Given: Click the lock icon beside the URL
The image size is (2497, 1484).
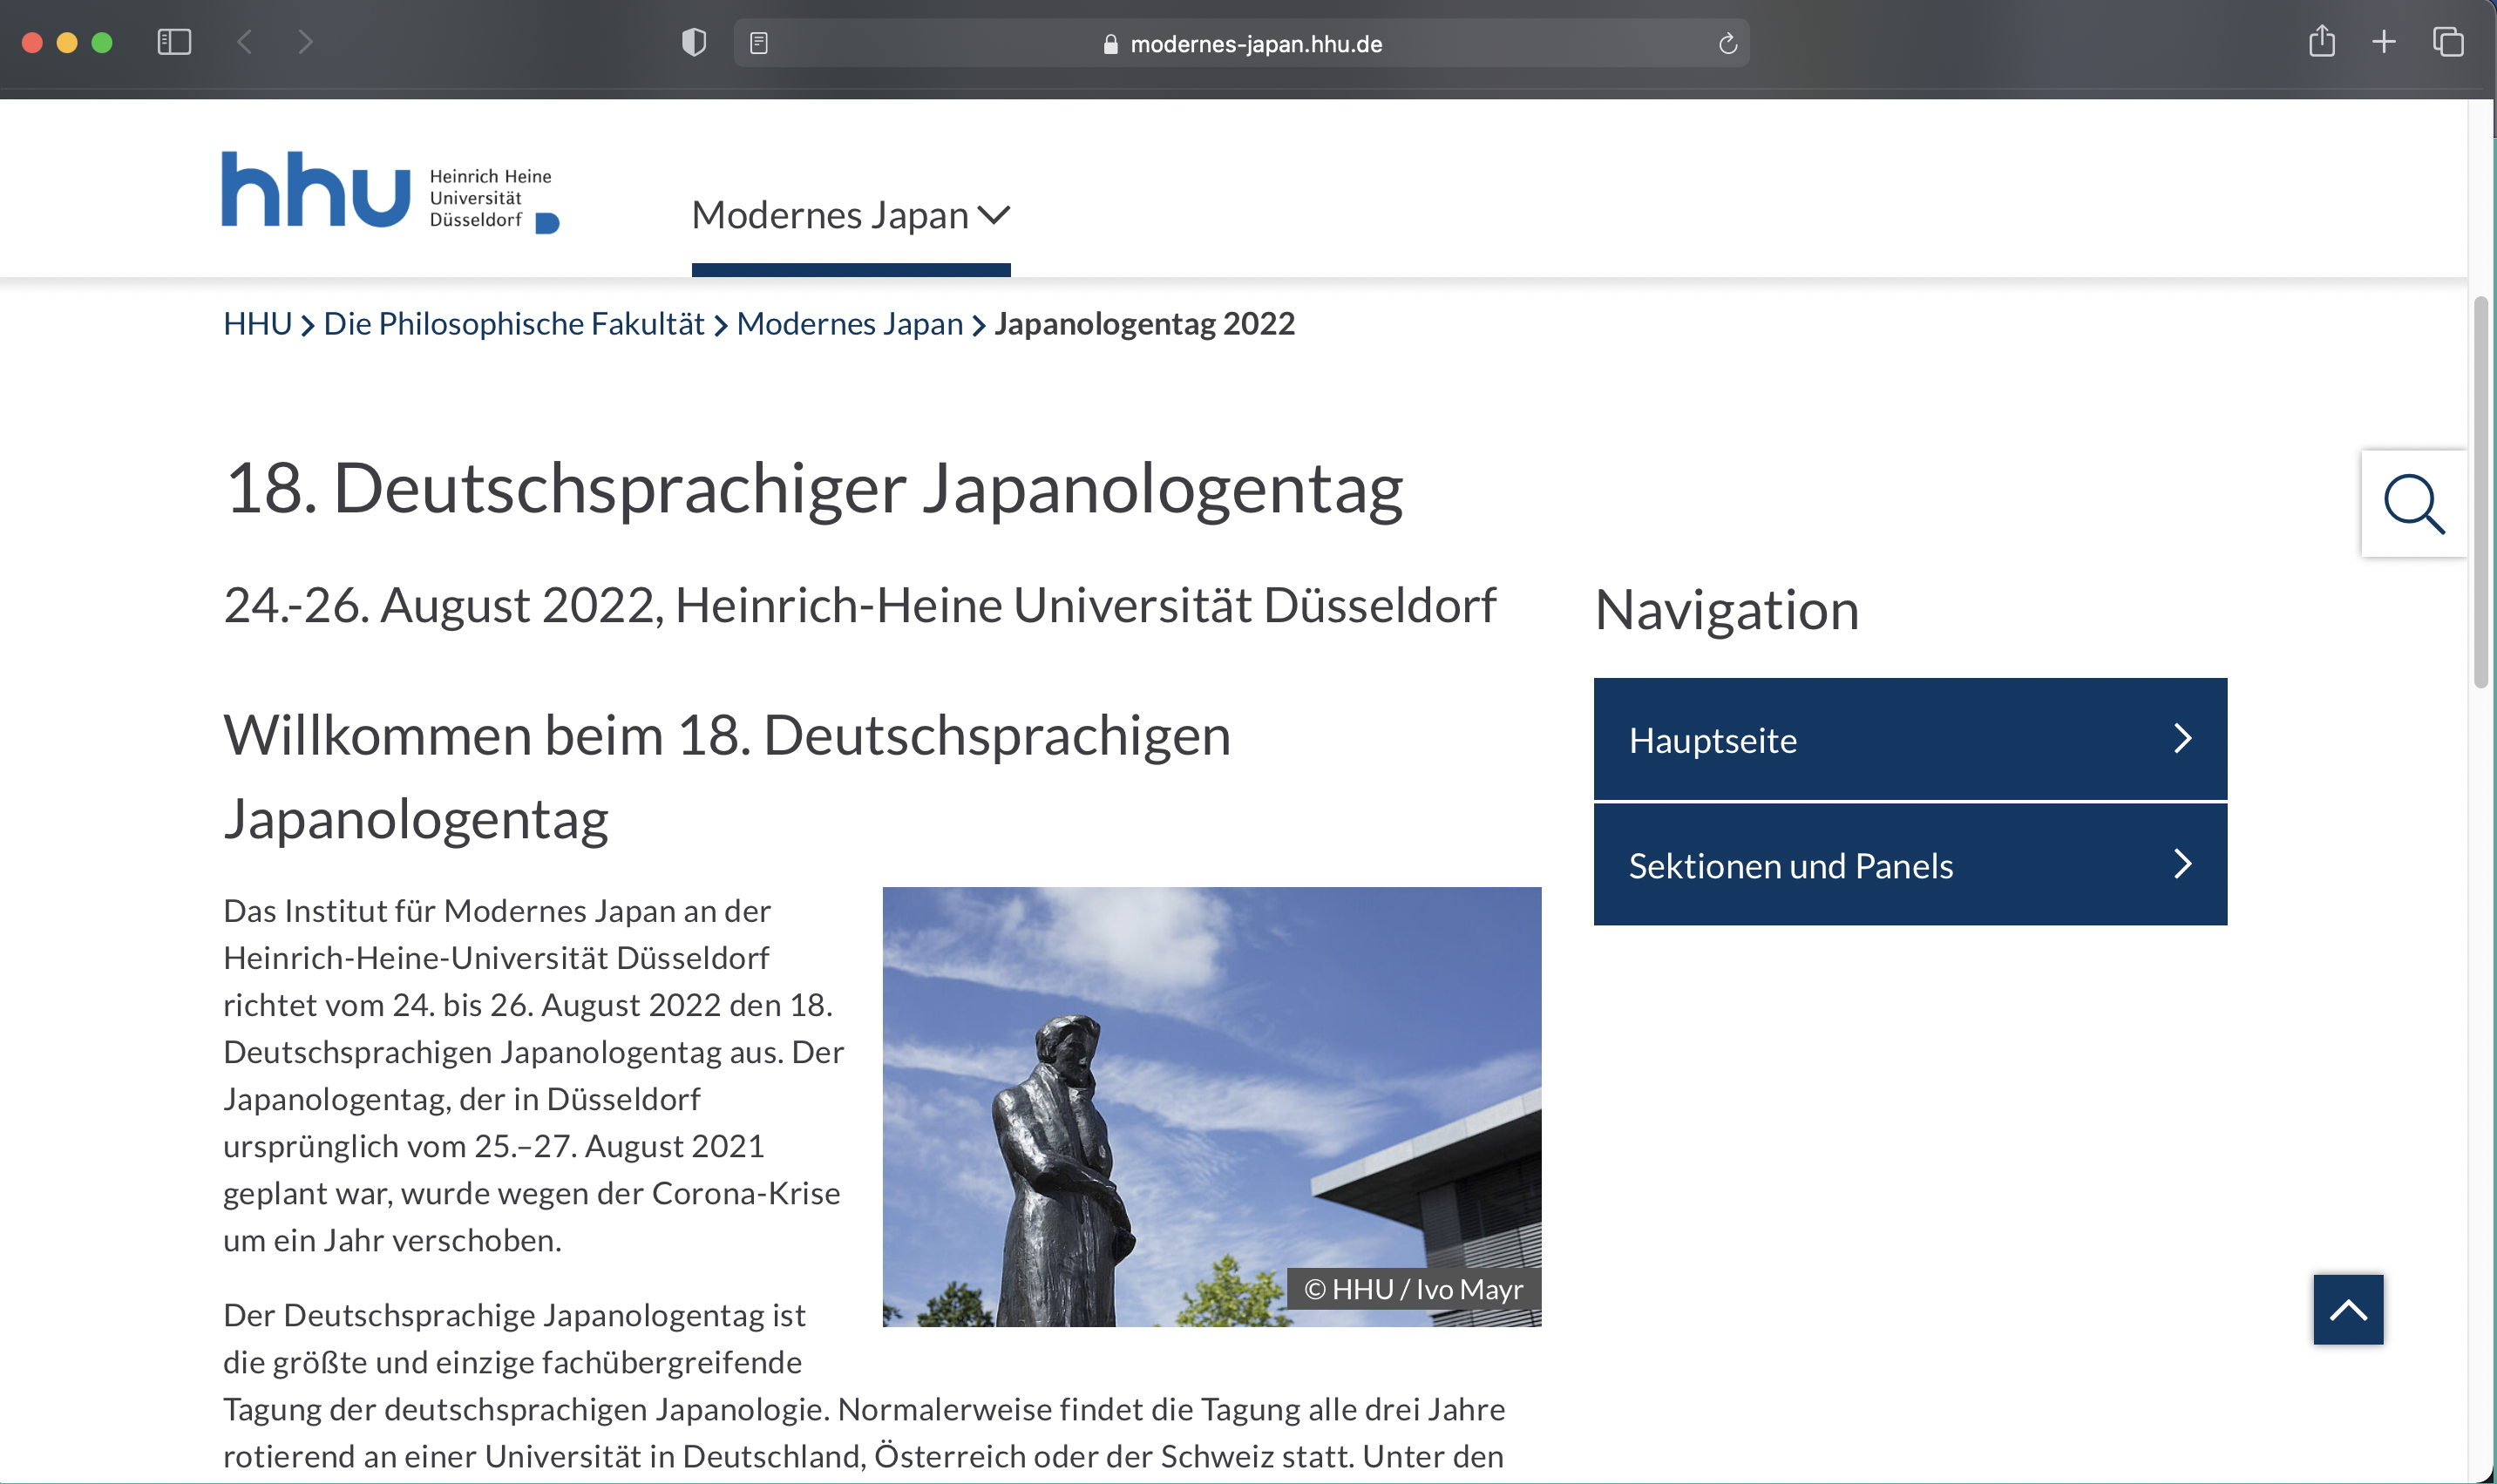Looking at the screenshot, I should pyautogui.click(x=1110, y=44).
